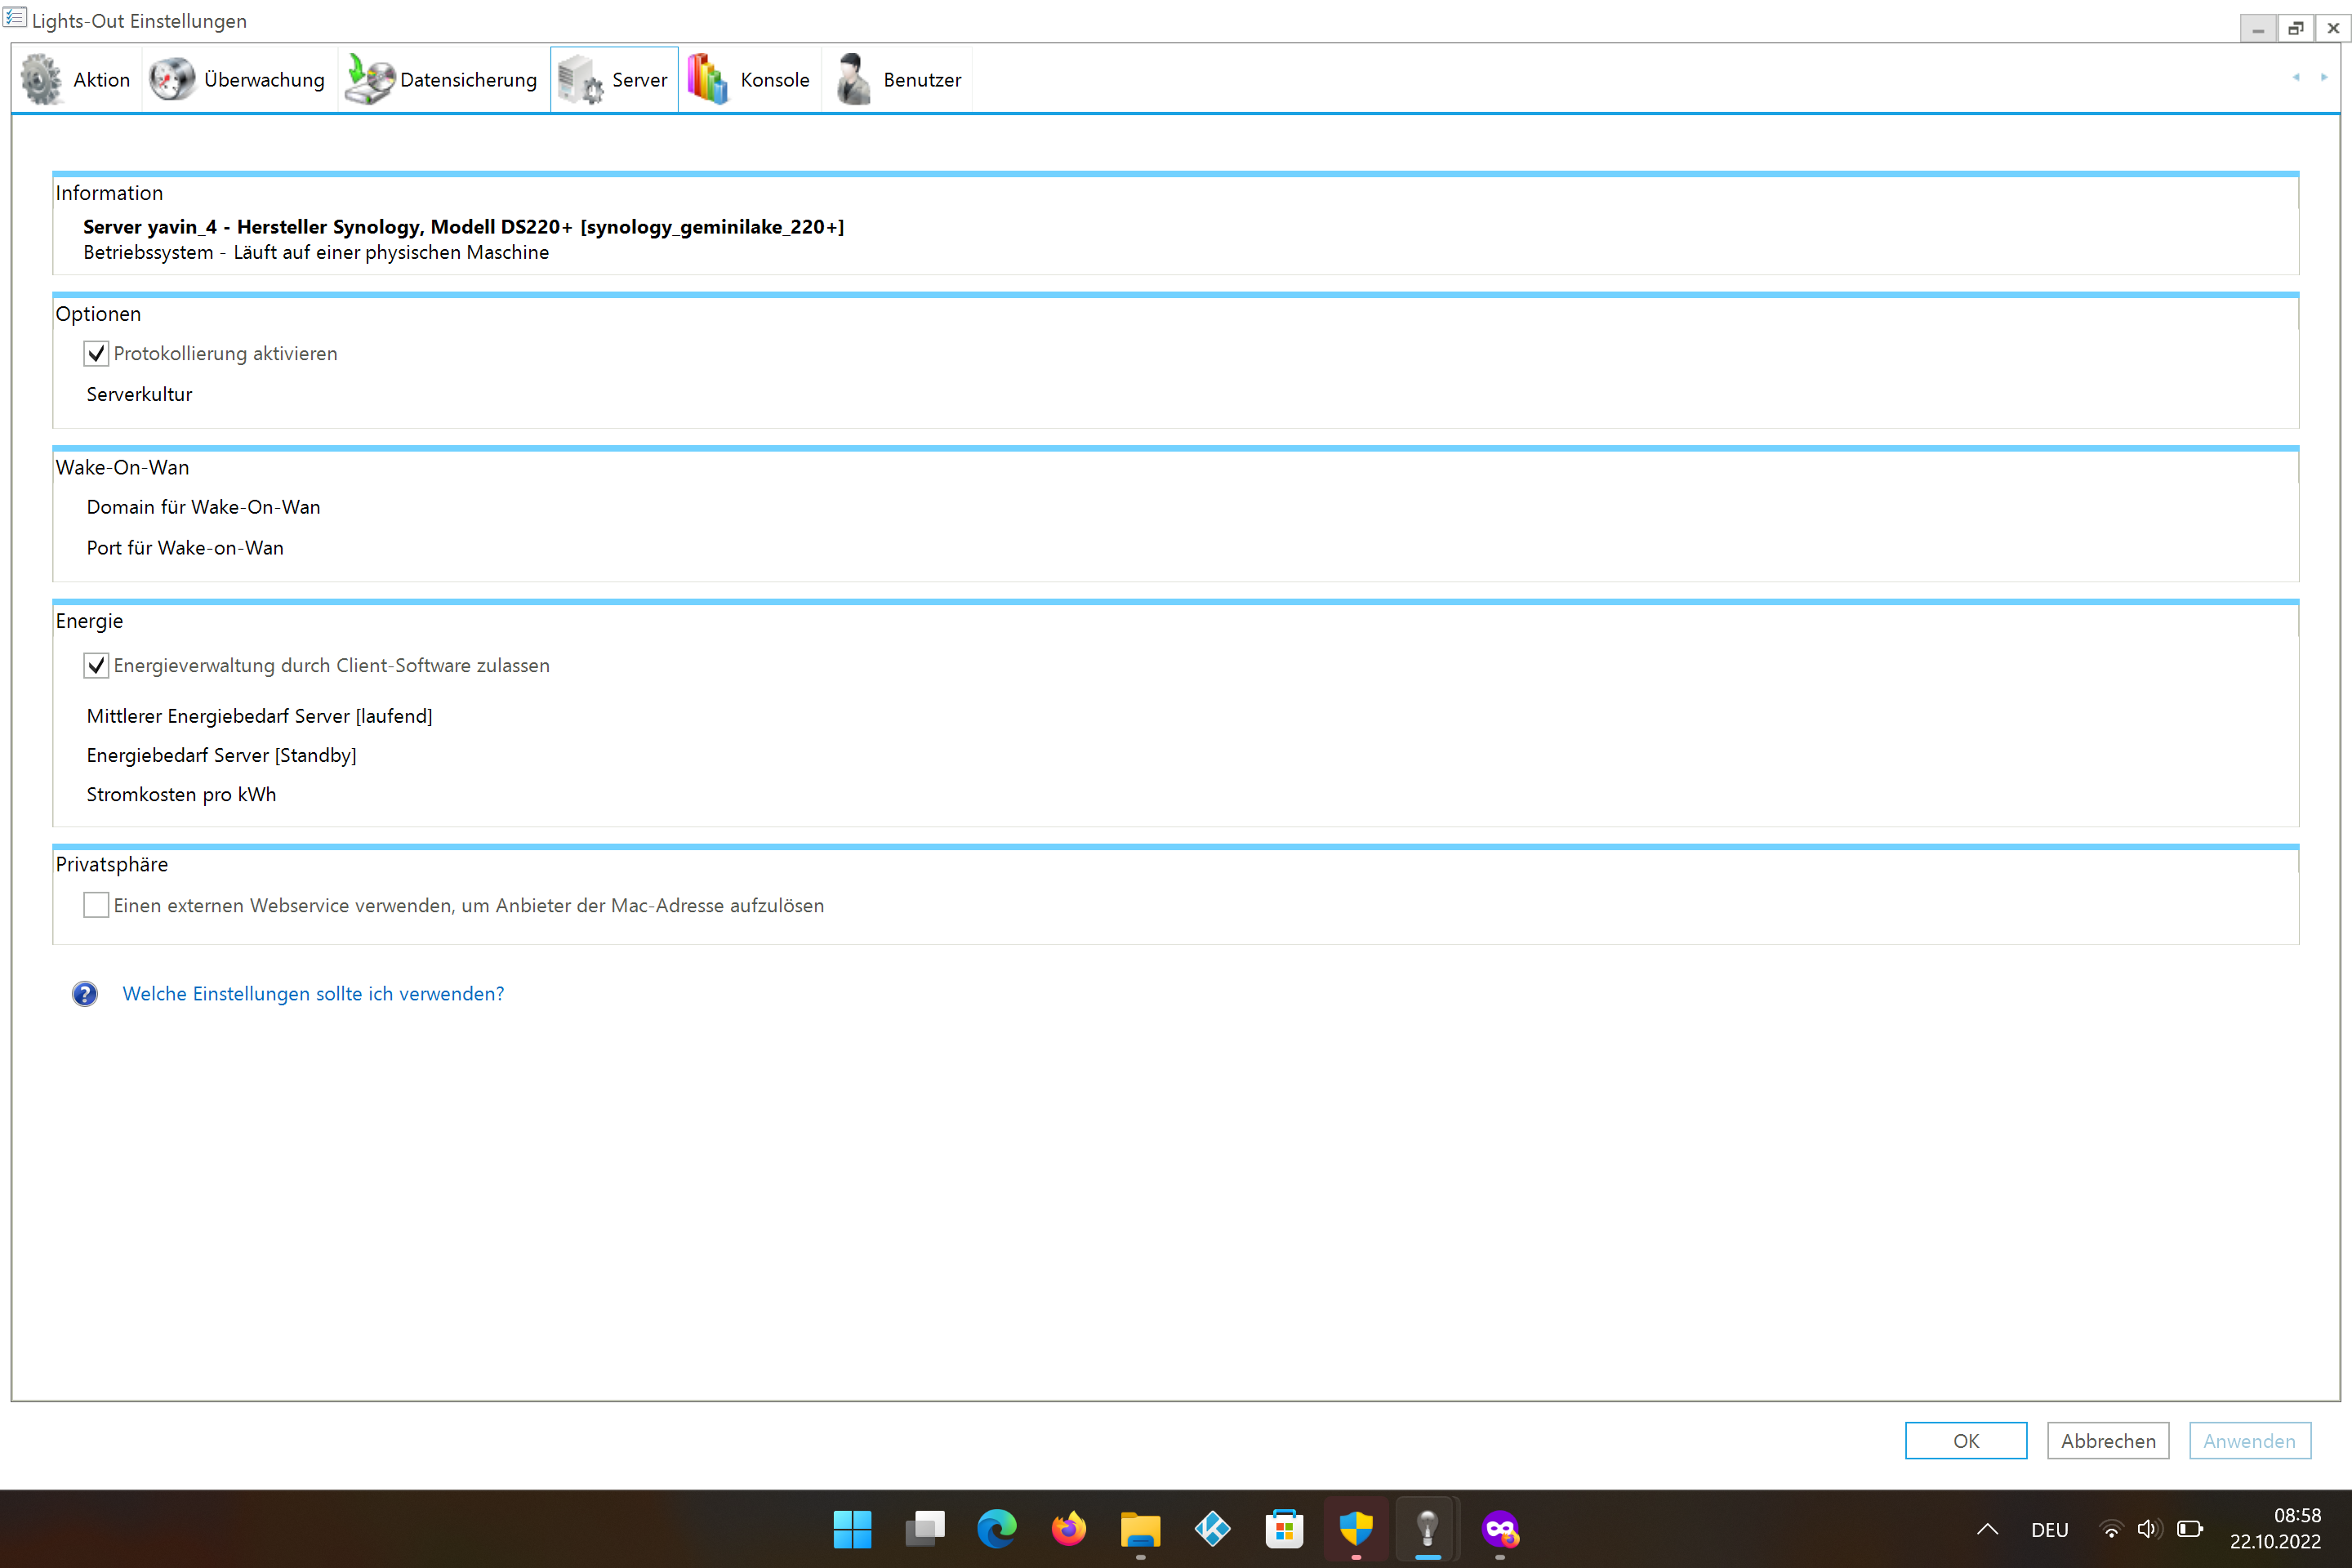
Task: Open the Konsole chart icon
Action: 708,78
